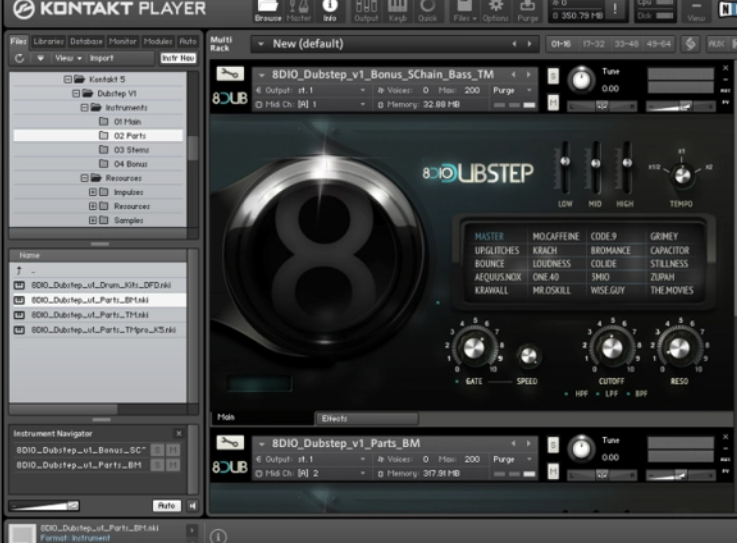Open the Quick-load icon
Viewport: 737px width, 543px height.
427,10
